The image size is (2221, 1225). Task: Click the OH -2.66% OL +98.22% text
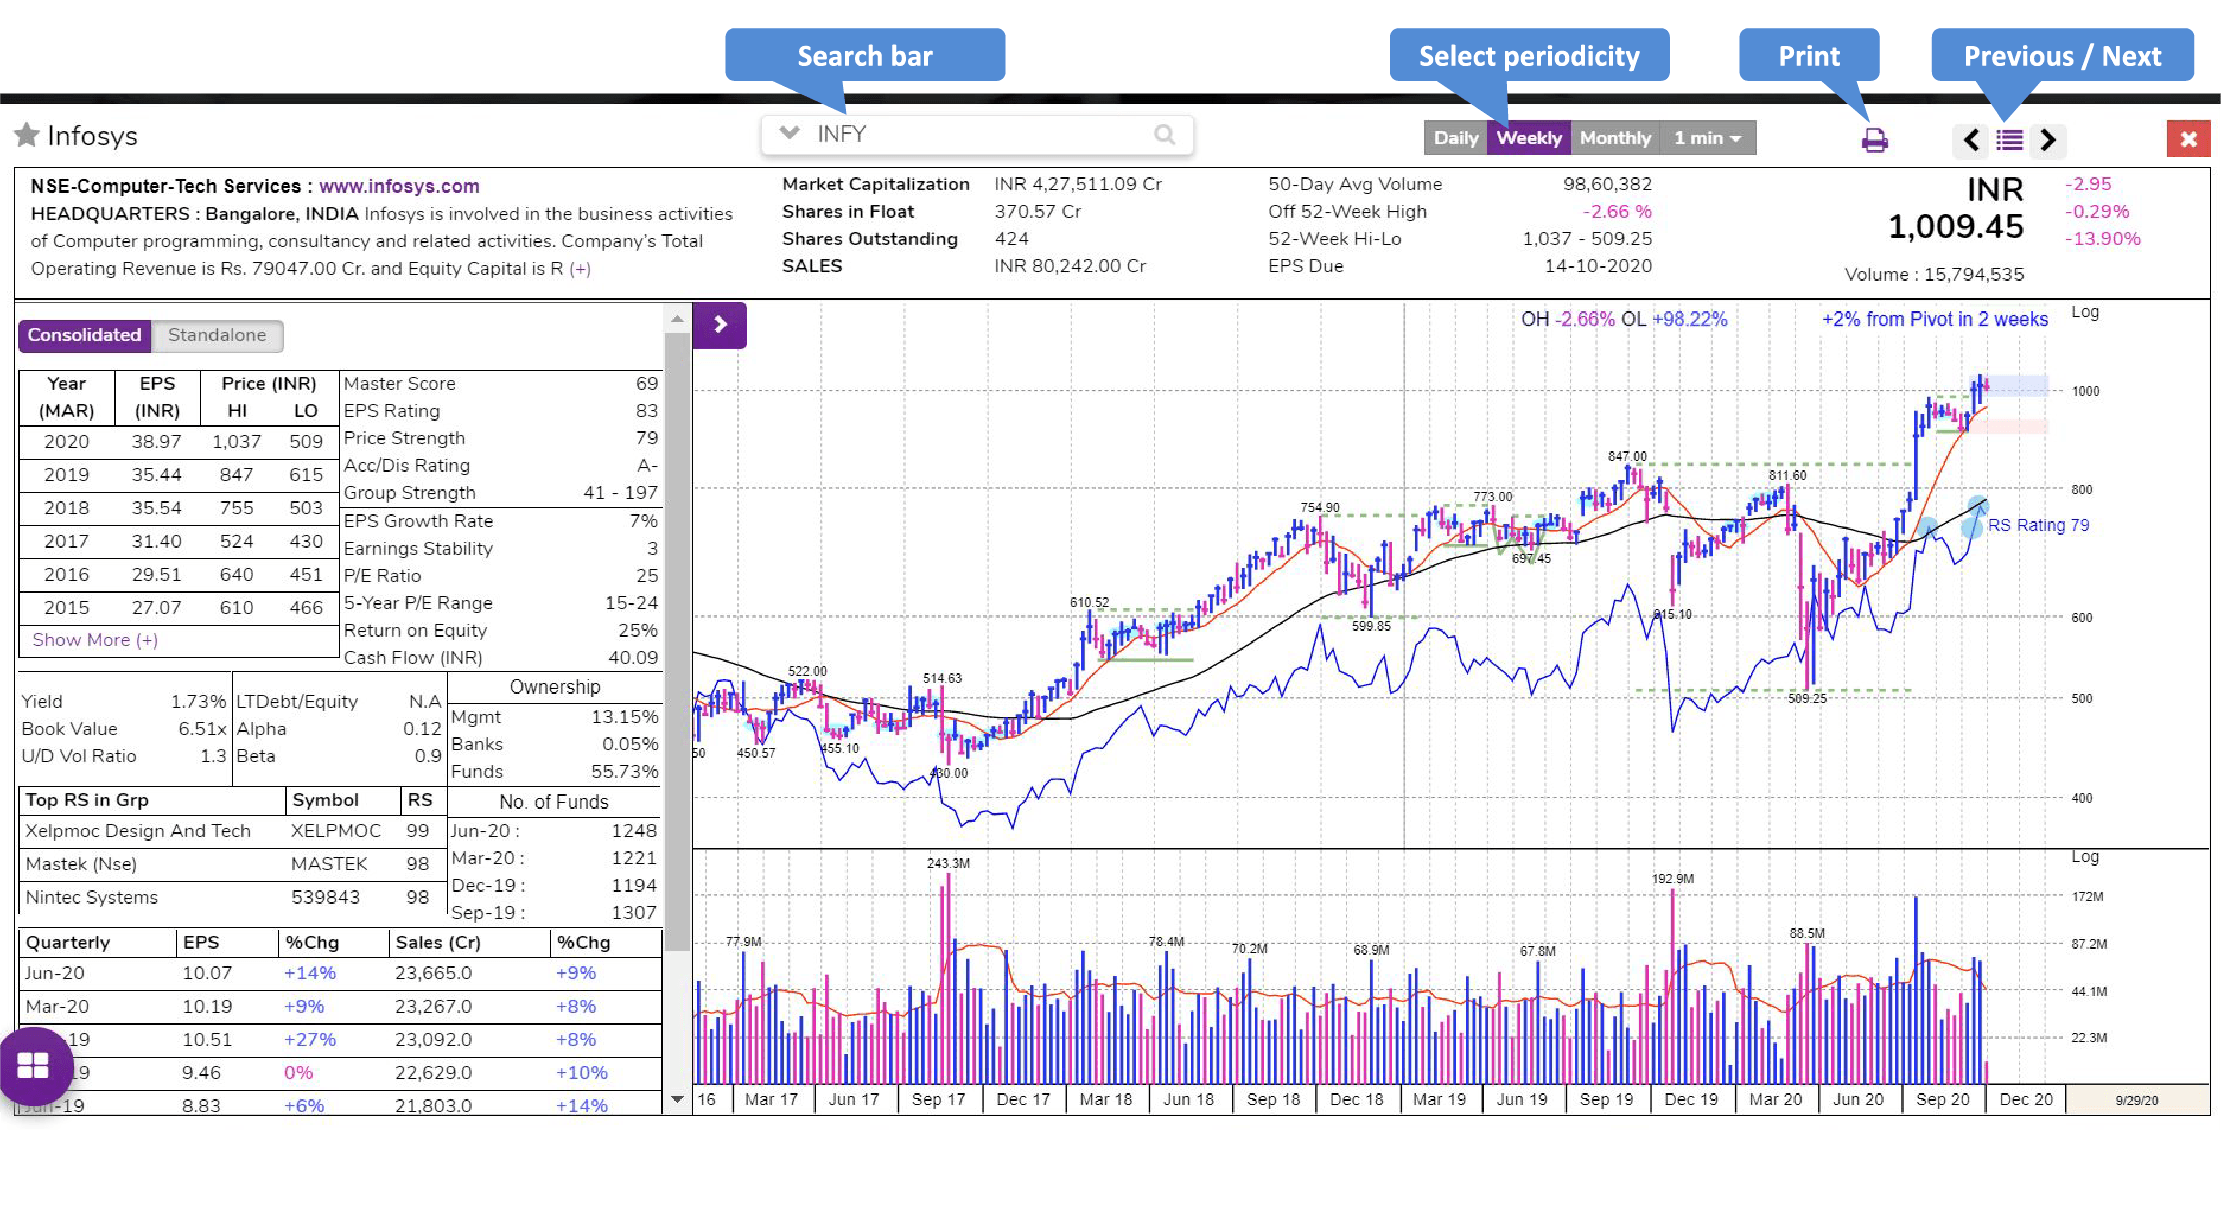pos(1624,319)
